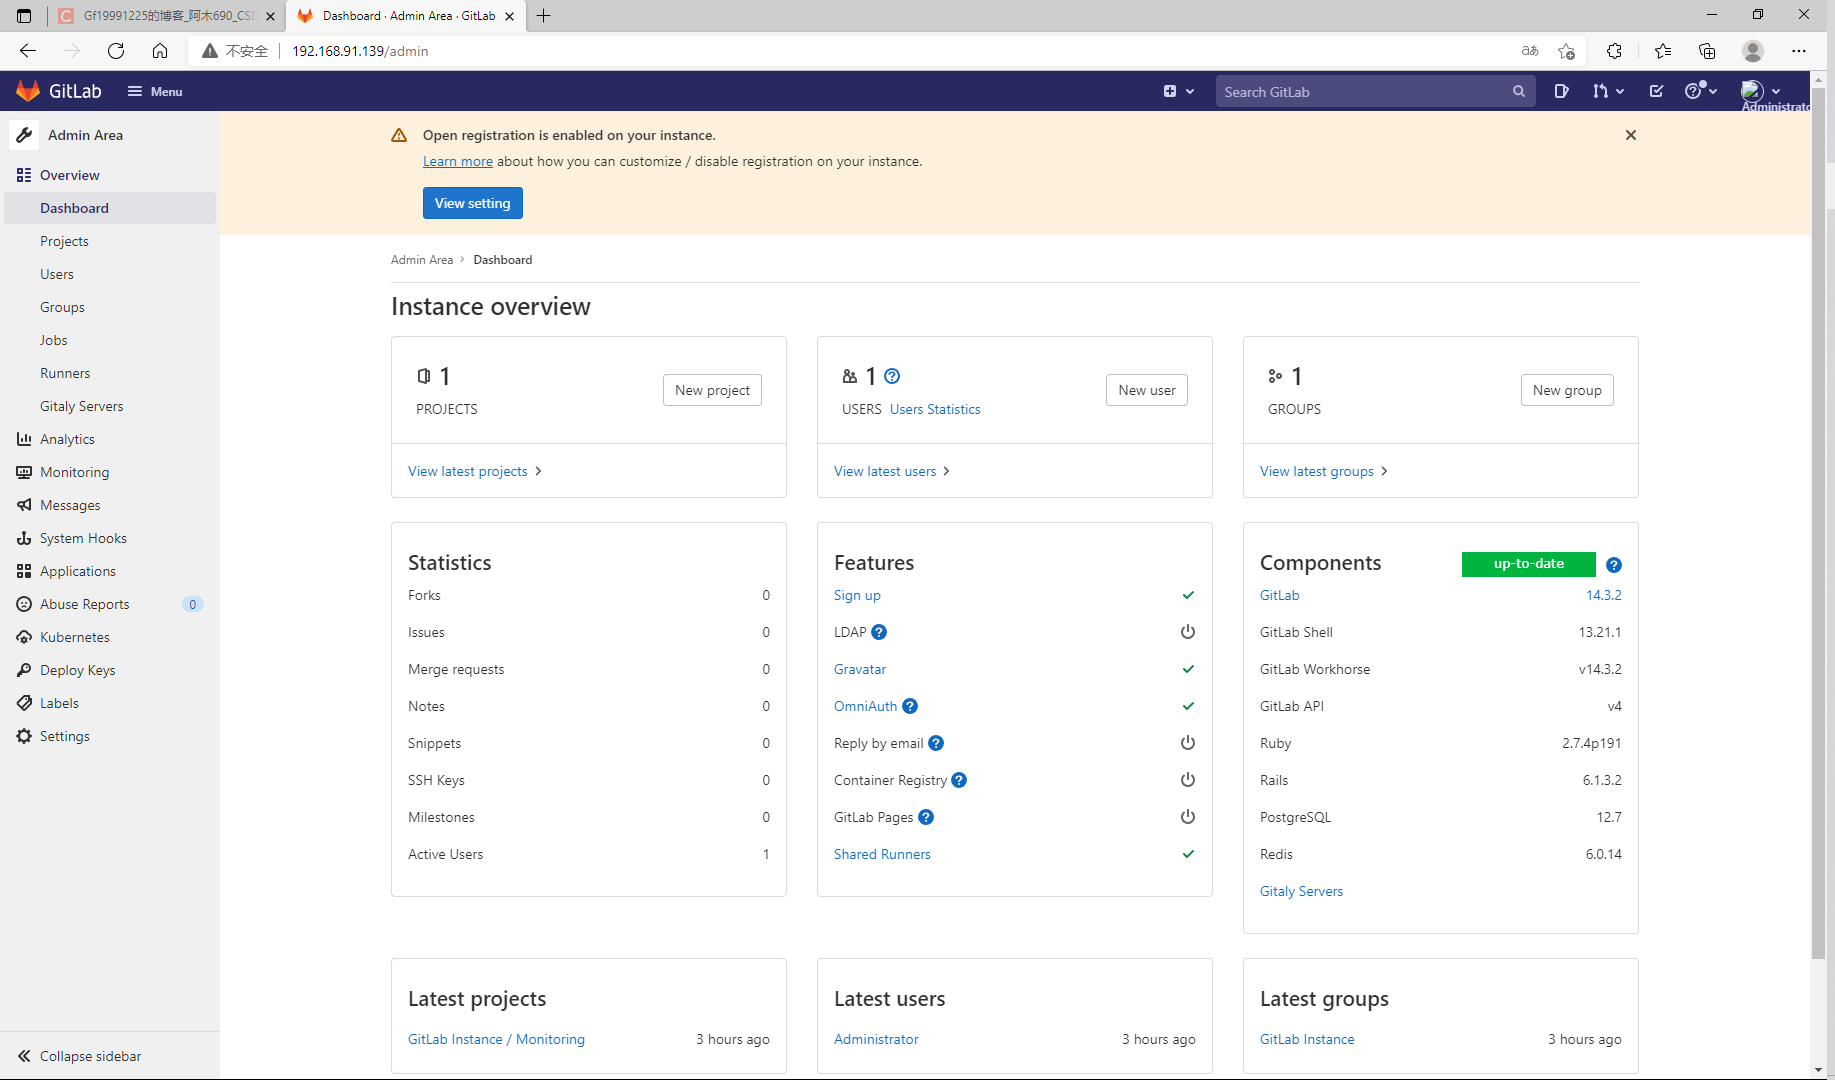Screen dimensions: 1835x1080
Task: Click the Deploy Keys key icon
Action: click(24, 670)
